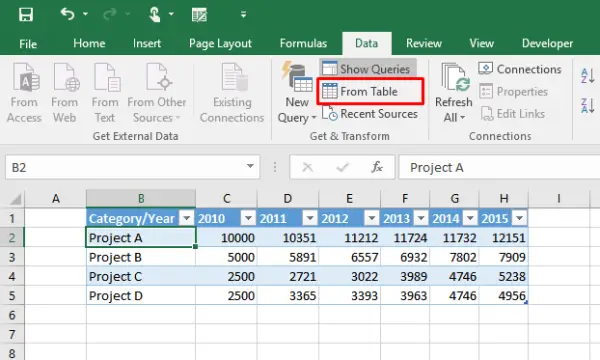The image size is (600, 360).
Task: Click Sort Z to A icon
Action: pyautogui.click(x=588, y=105)
